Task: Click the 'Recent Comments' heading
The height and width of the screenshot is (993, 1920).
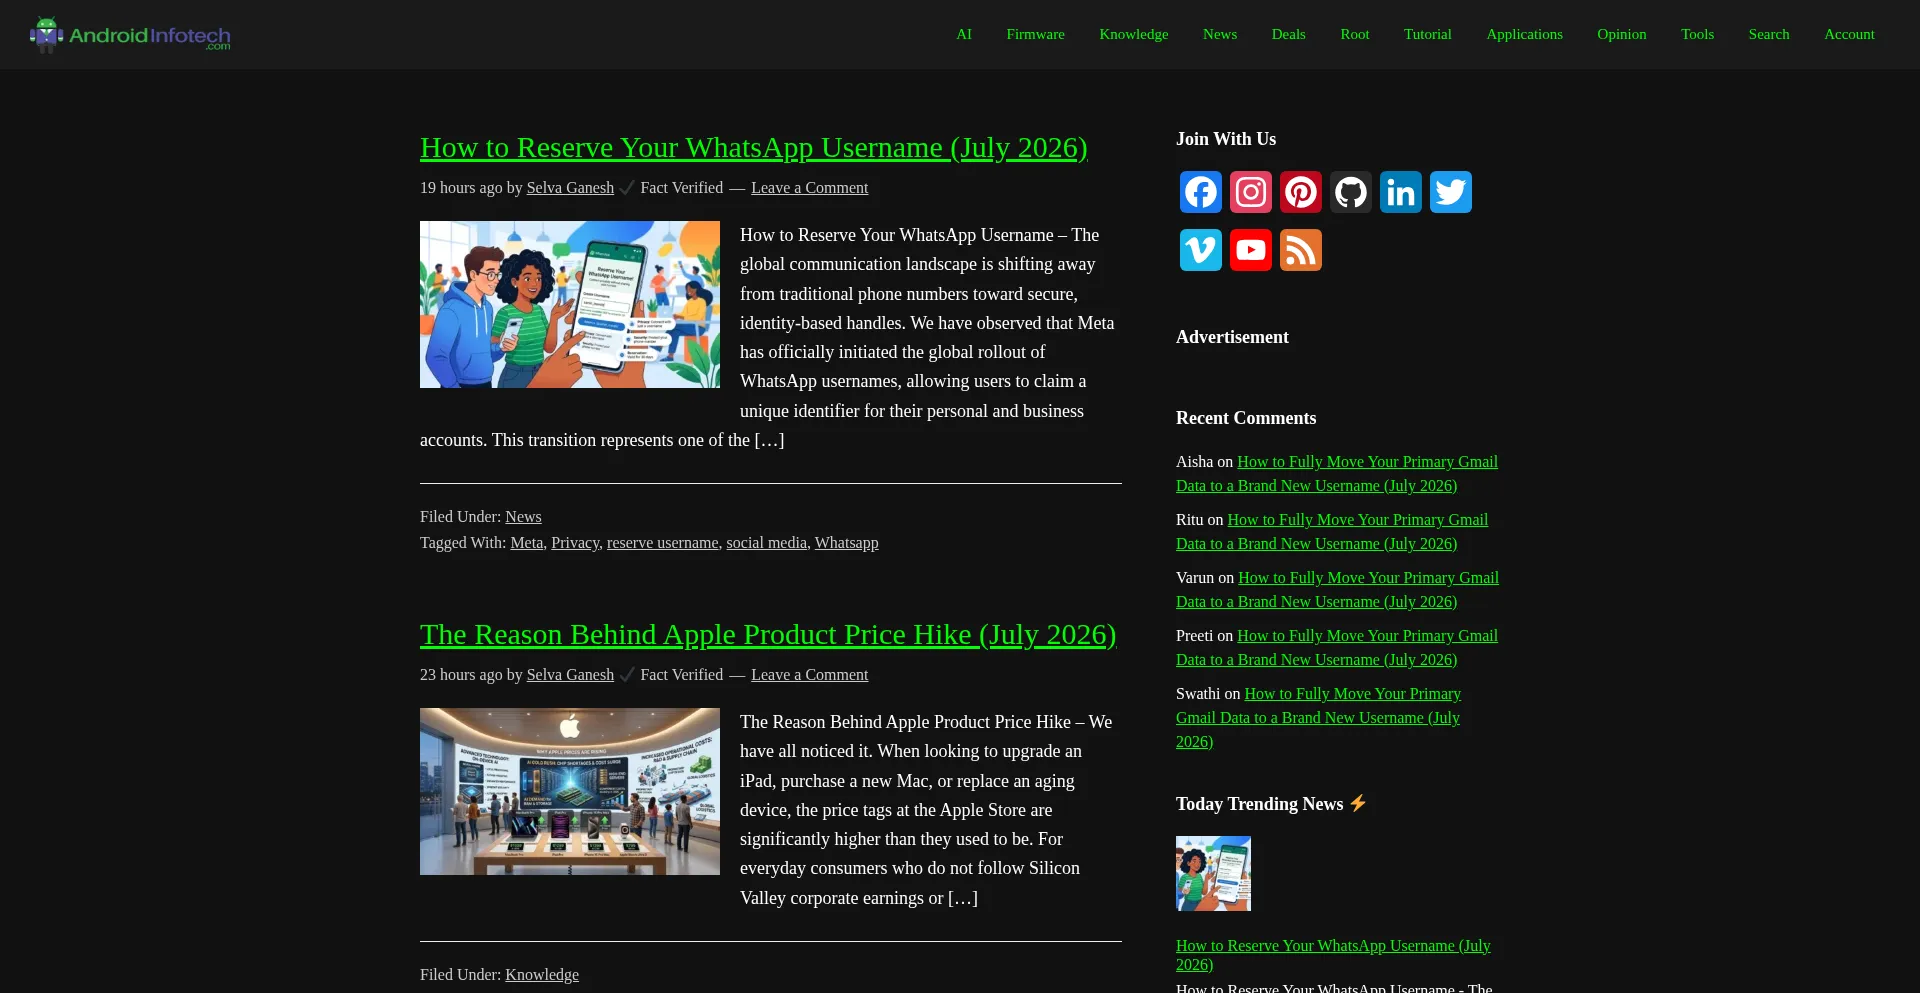Action: point(1246,418)
